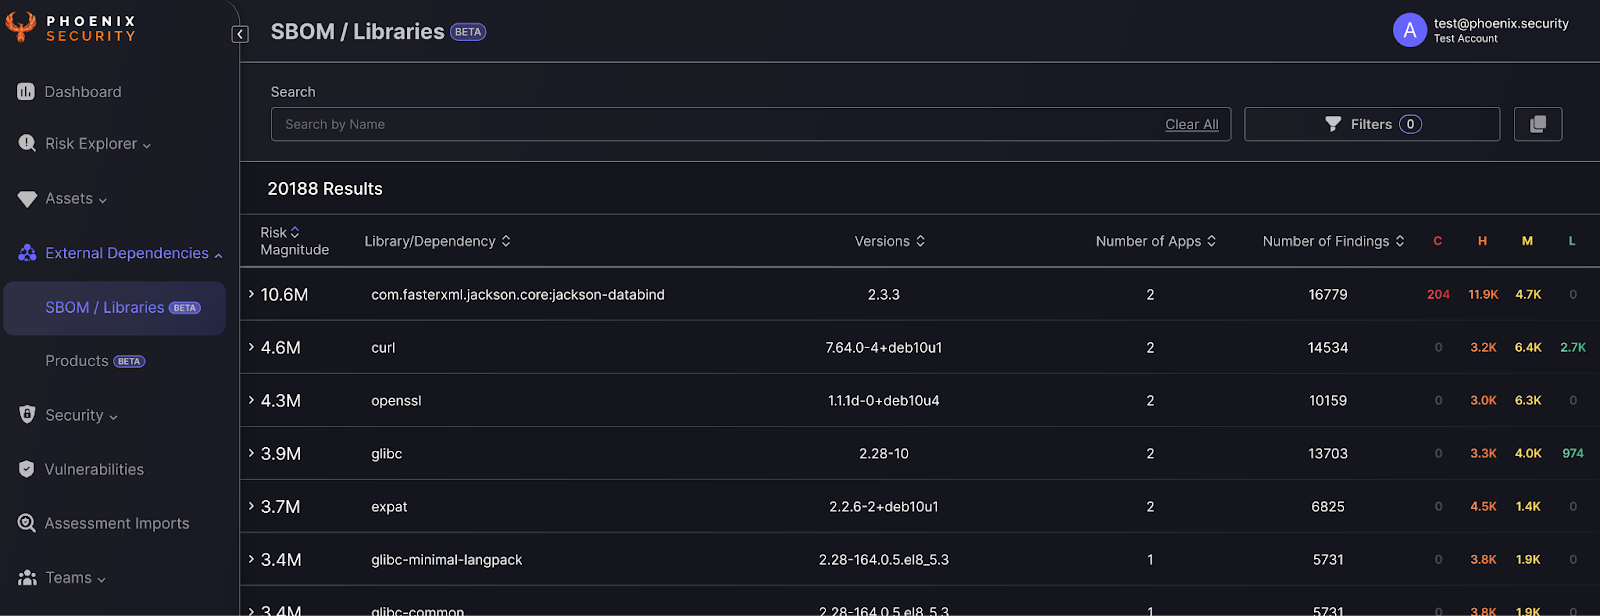Click the Assessment Imports icon
The image size is (1600, 616).
tap(27, 523)
